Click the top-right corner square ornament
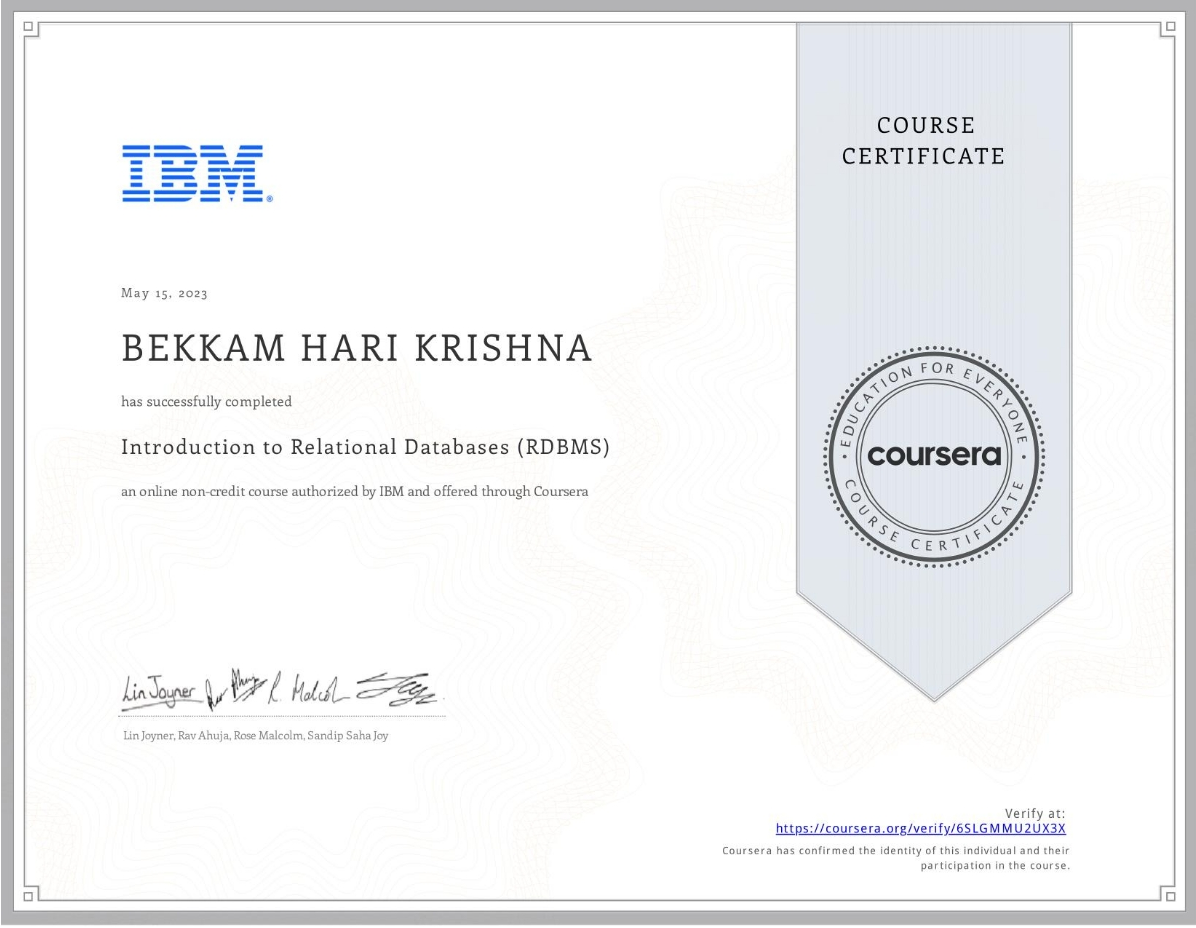This screenshot has width=1196, height=928. (x=1167, y=29)
